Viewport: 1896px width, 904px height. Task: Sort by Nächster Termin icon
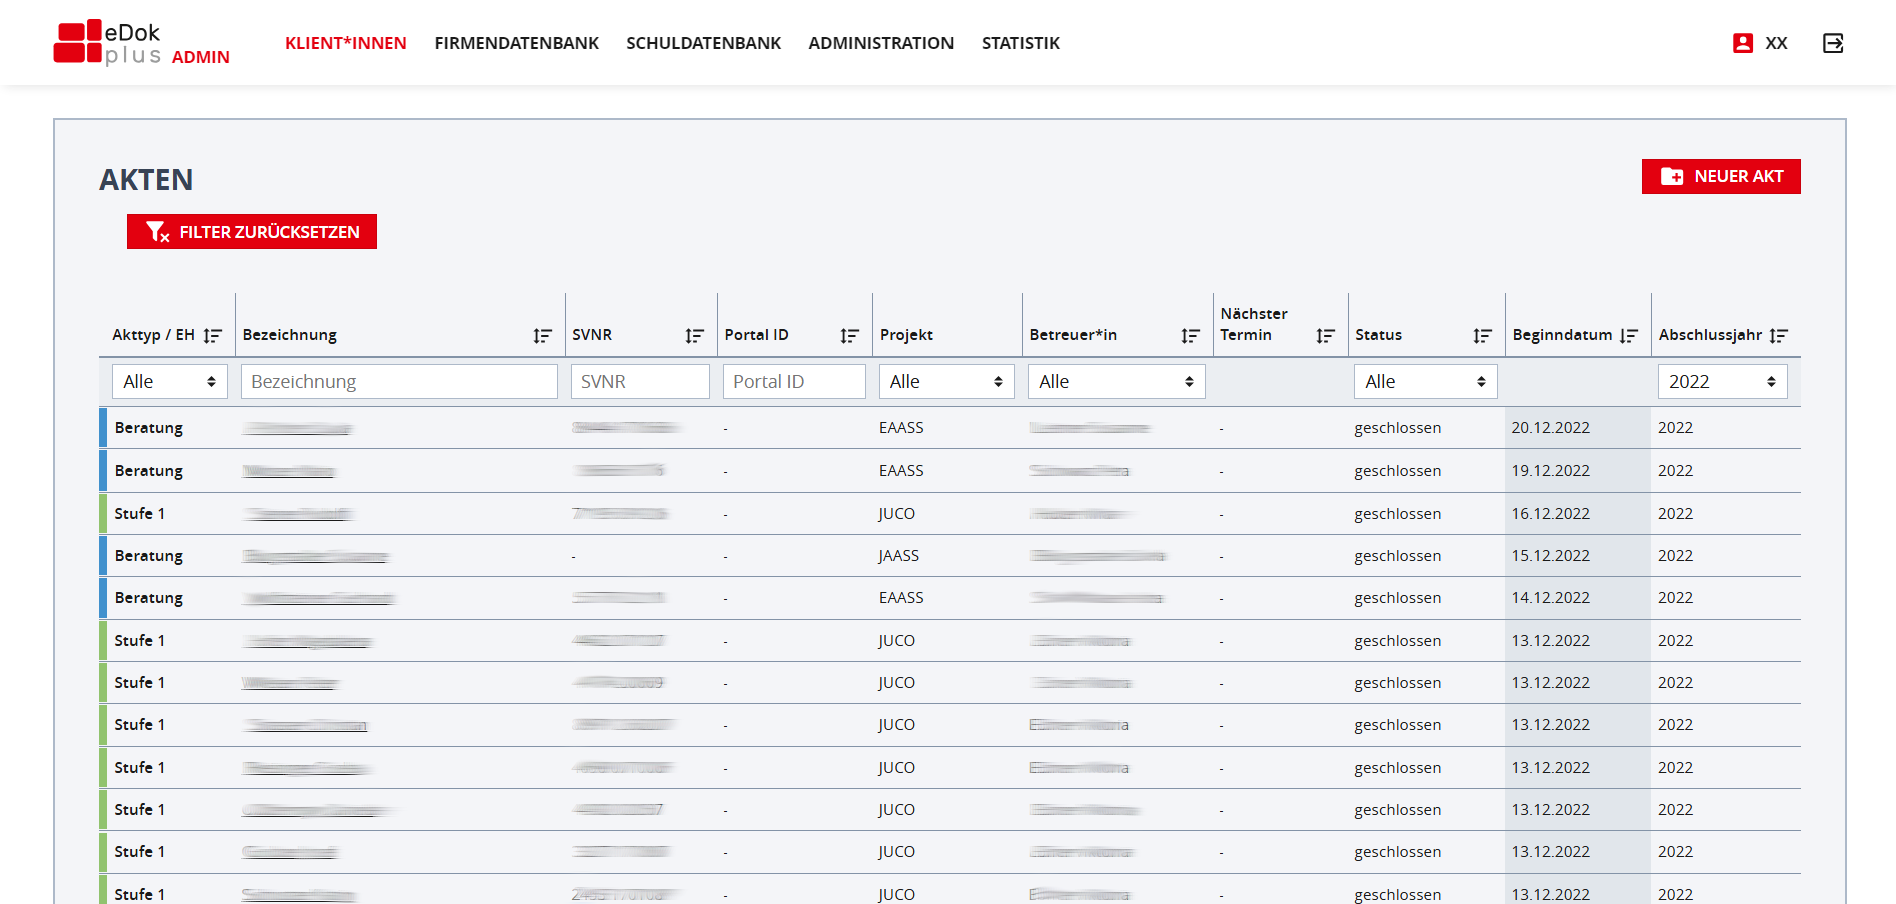click(x=1325, y=336)
